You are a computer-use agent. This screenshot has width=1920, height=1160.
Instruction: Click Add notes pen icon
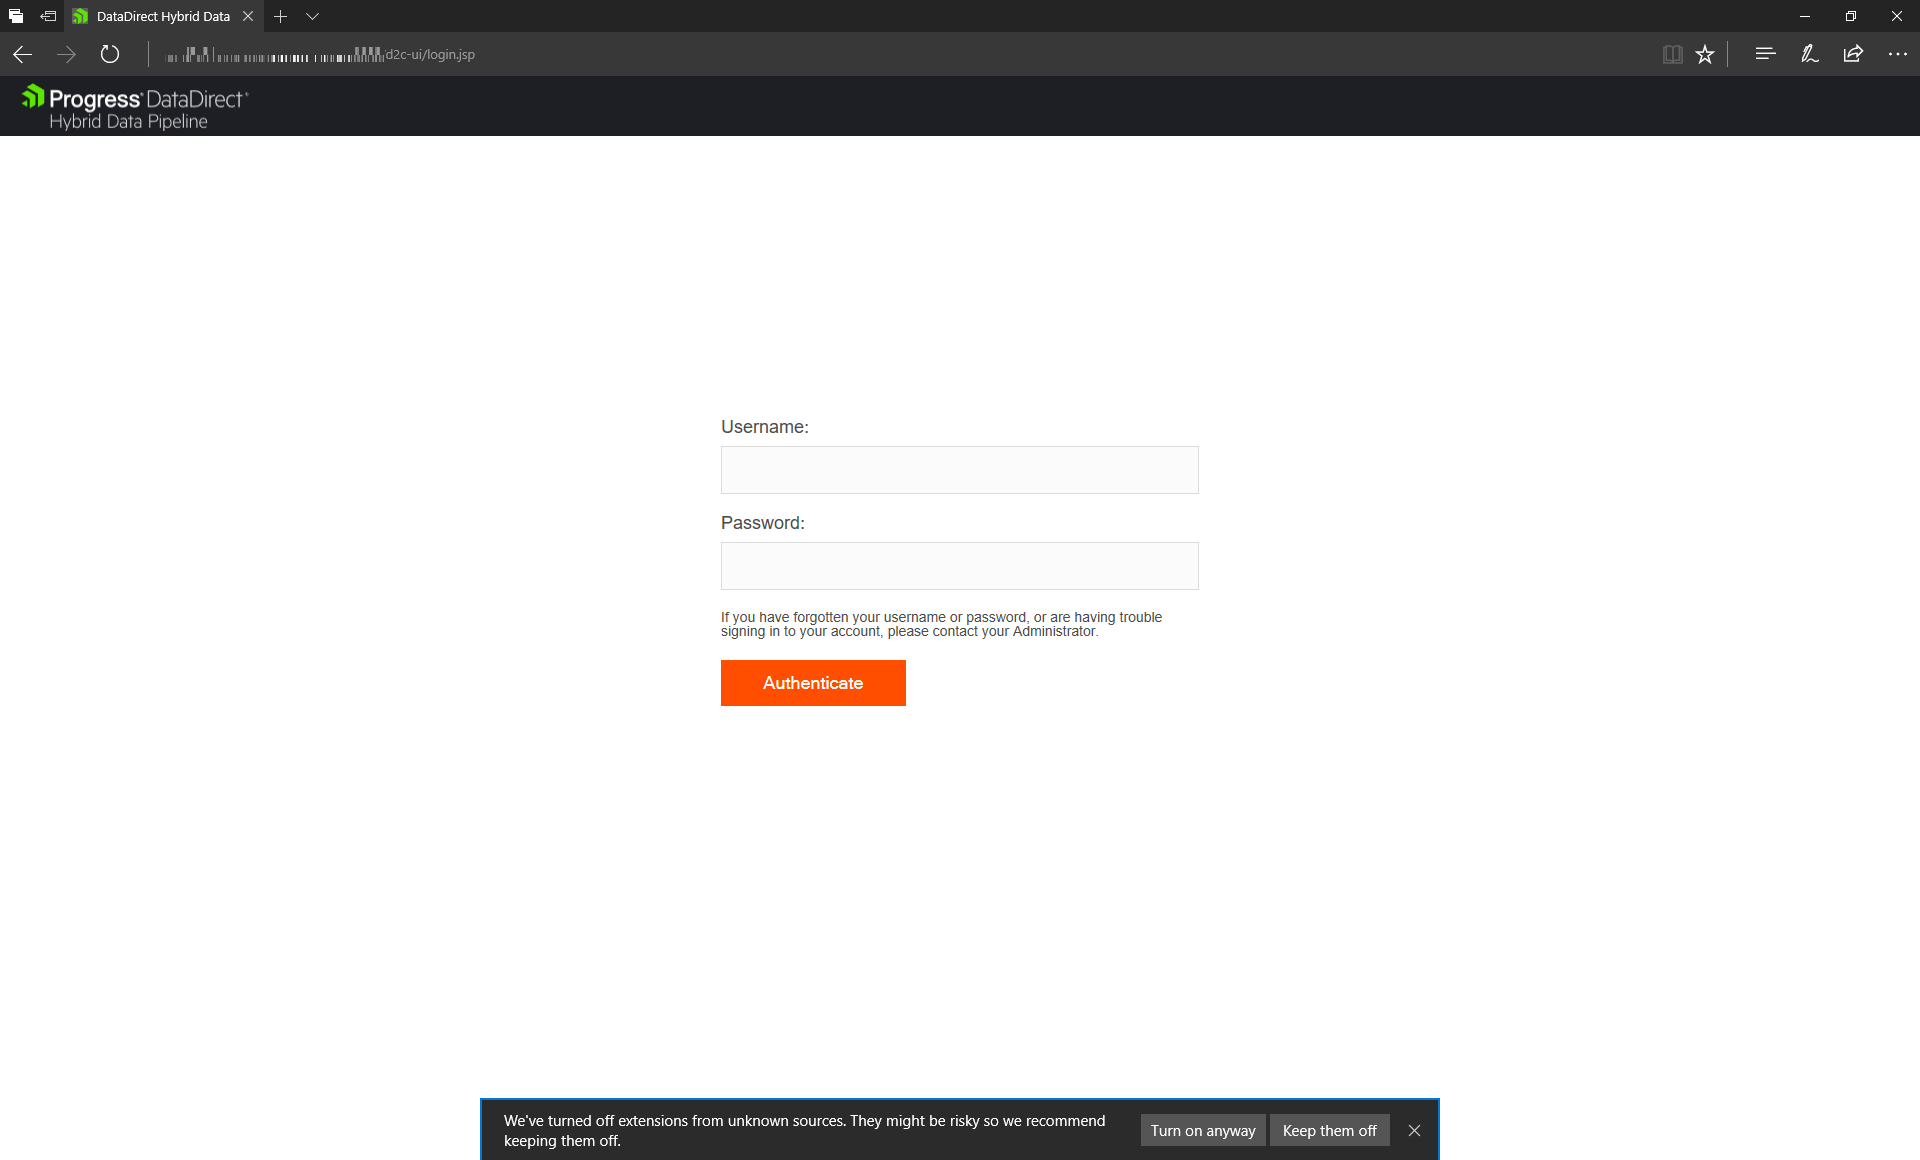(x=1809, y=55)
